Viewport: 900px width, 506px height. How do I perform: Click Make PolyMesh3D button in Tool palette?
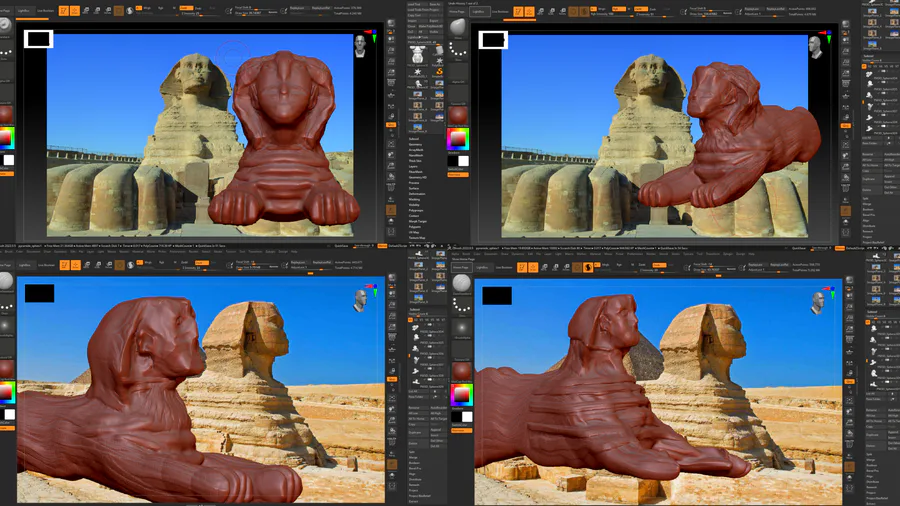click(x=430, y=26)
